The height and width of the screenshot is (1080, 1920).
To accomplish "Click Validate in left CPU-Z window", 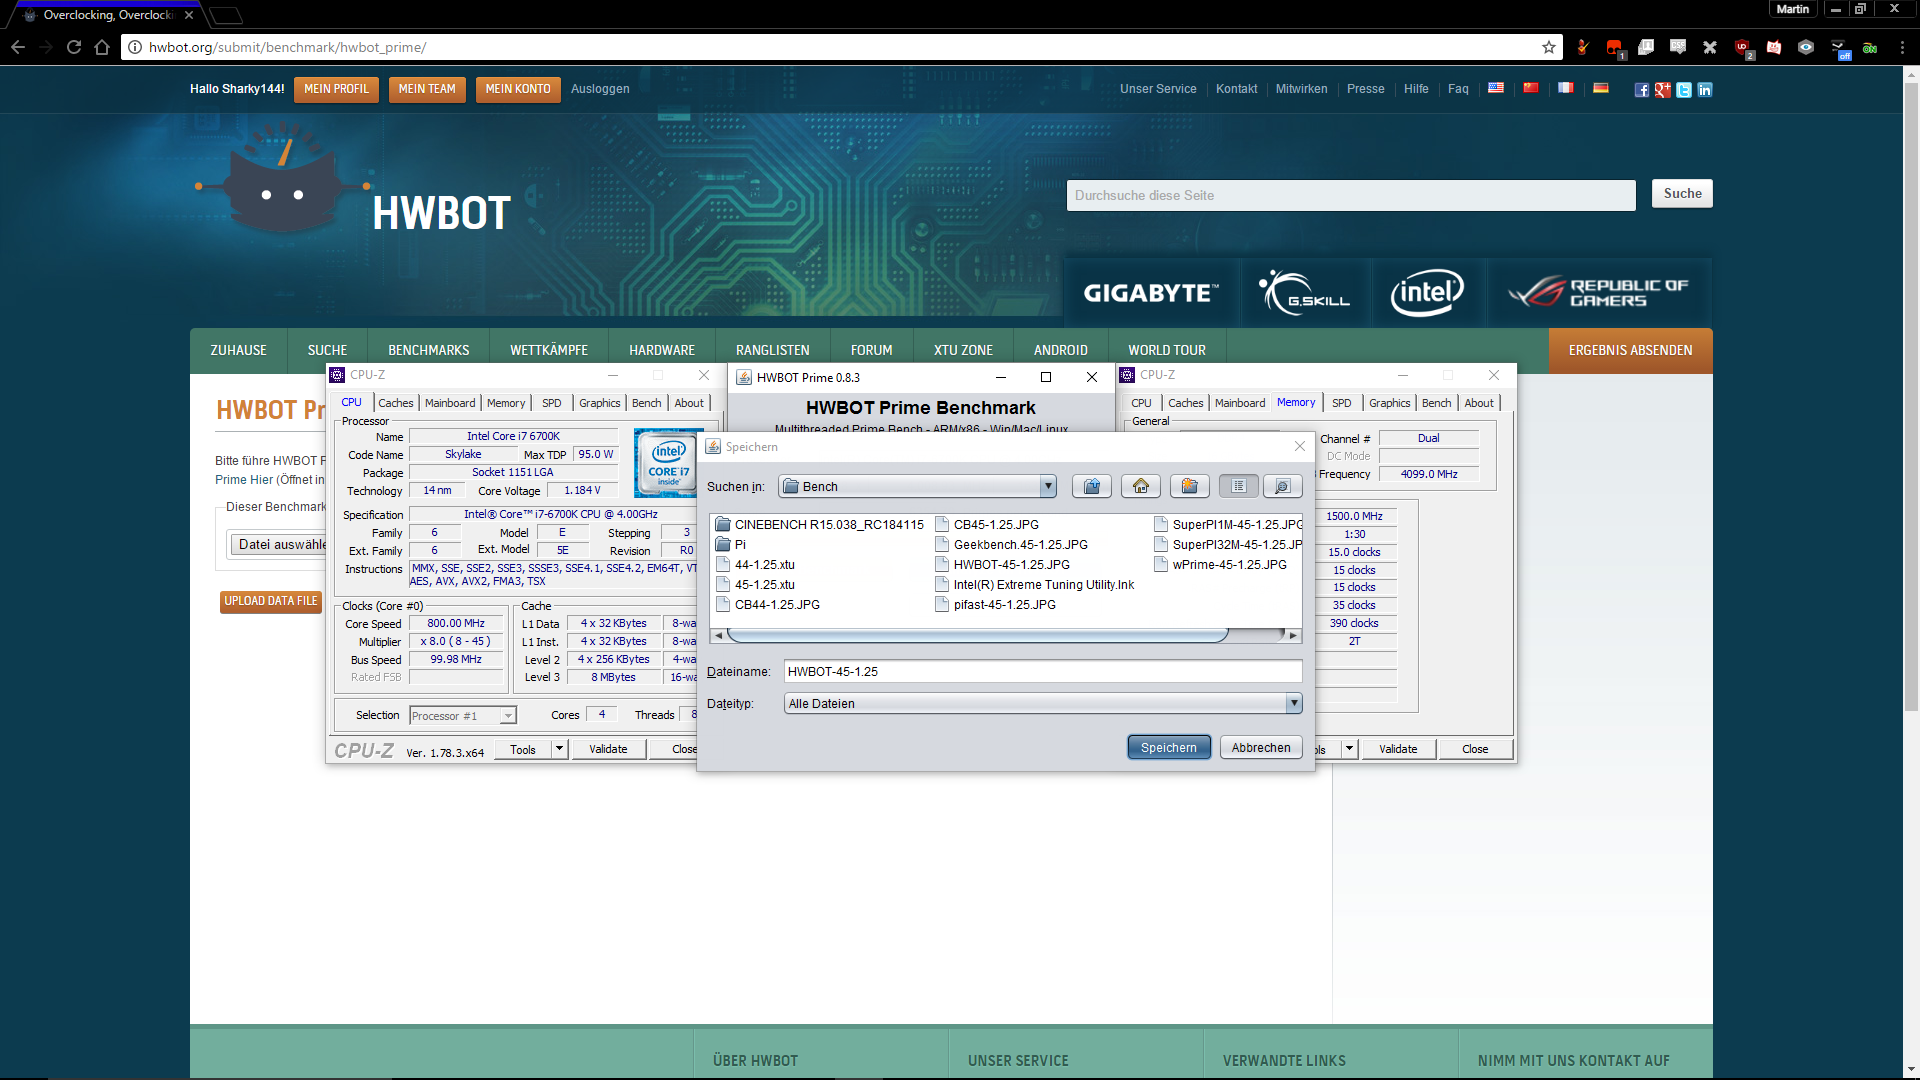I will coord(608,749).
